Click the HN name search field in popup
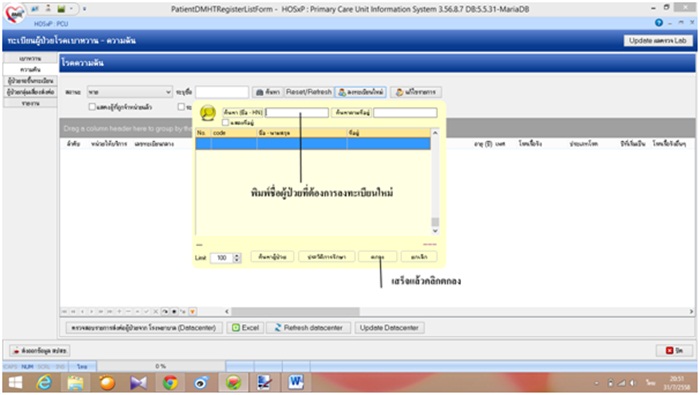The height and width of the screenshot is (395, 700). coord(297,112)
